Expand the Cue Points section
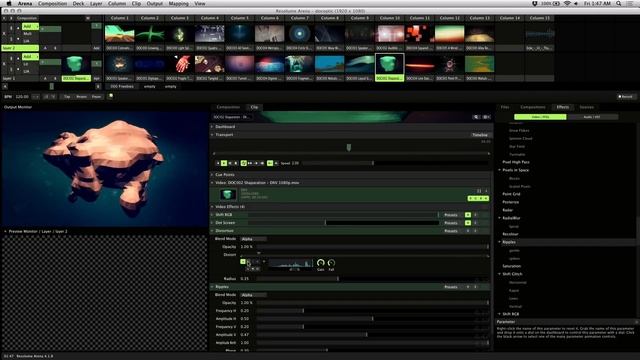The height and width of the screenshot is (360, 640). pos(212,175)
